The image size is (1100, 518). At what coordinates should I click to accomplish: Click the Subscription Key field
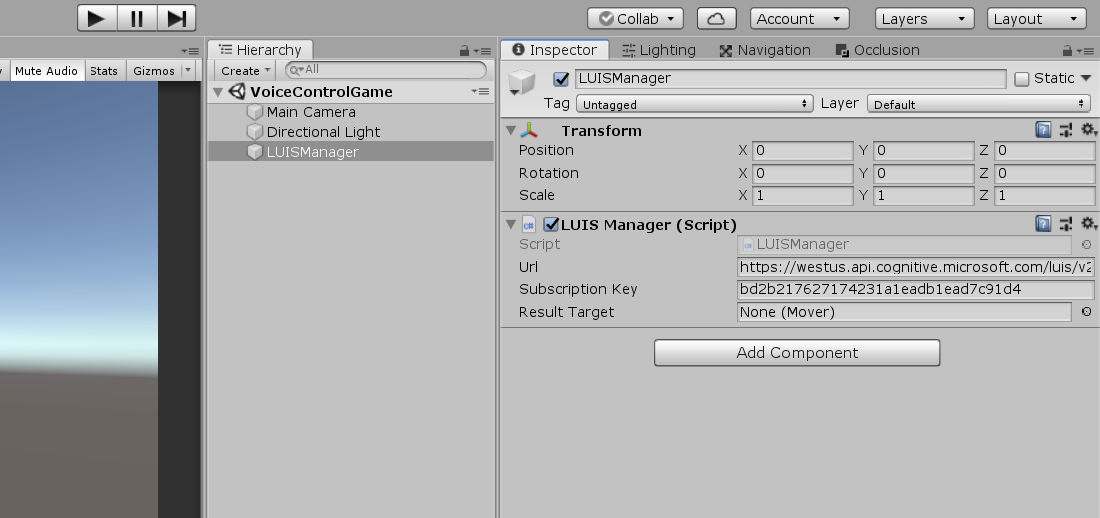915,290
